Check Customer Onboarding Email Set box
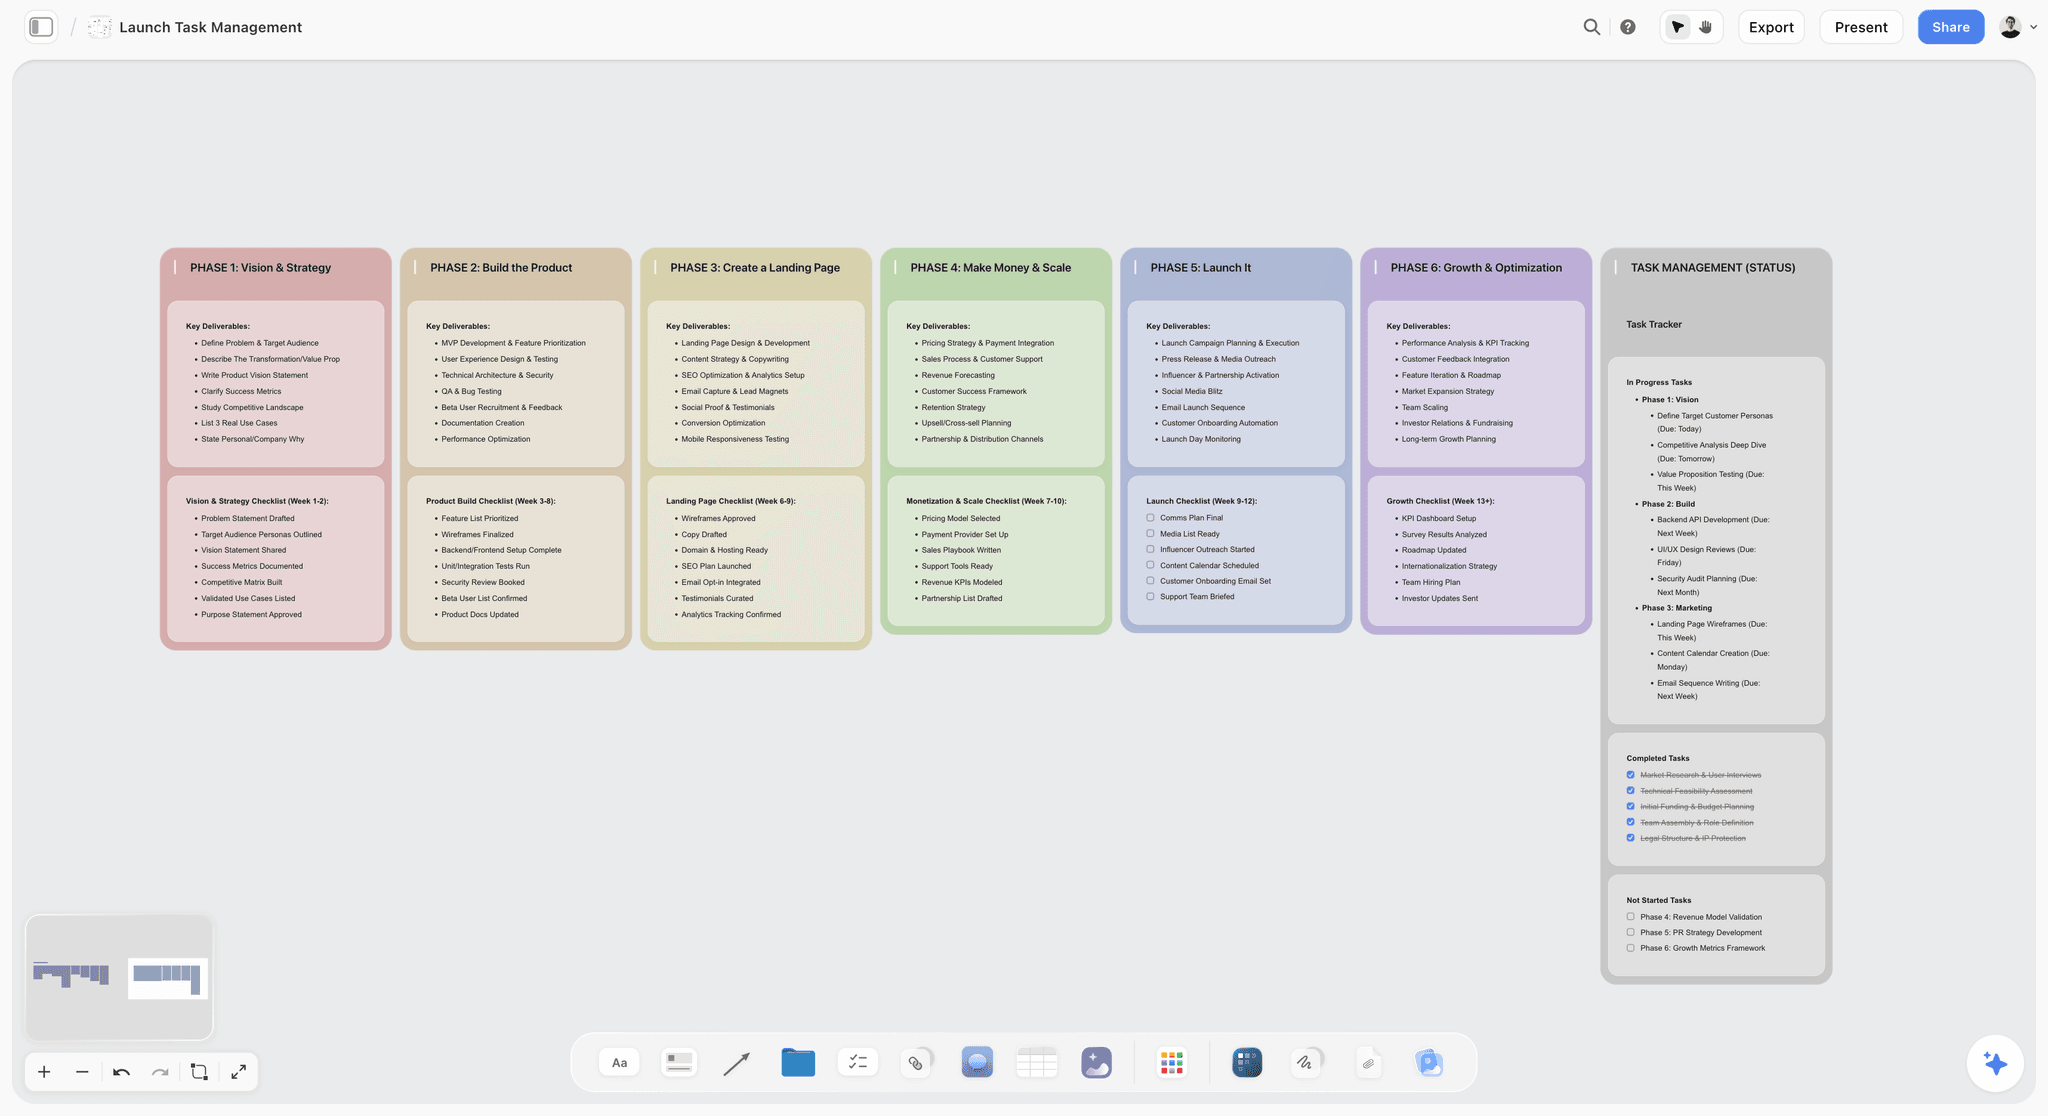Viewport: 2048px width, 1116px height. pos(1150,581)
